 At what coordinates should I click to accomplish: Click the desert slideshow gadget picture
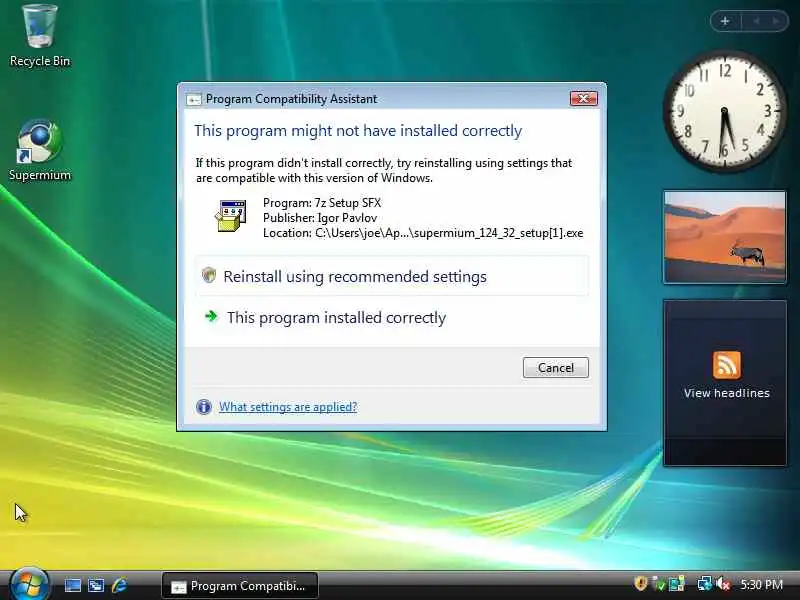[724, 237]
